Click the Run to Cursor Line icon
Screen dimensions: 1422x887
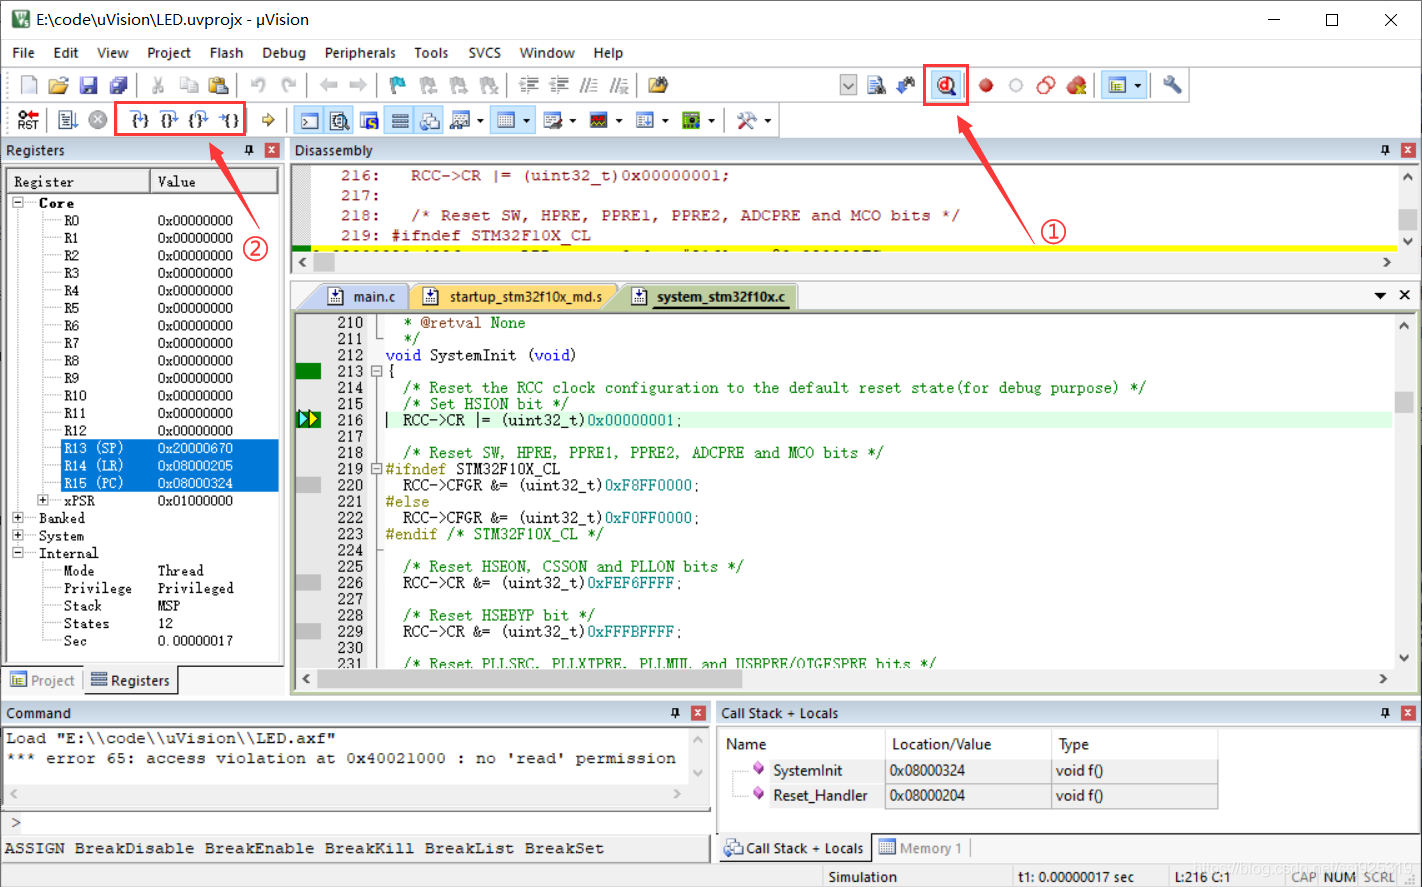point(230,120)
